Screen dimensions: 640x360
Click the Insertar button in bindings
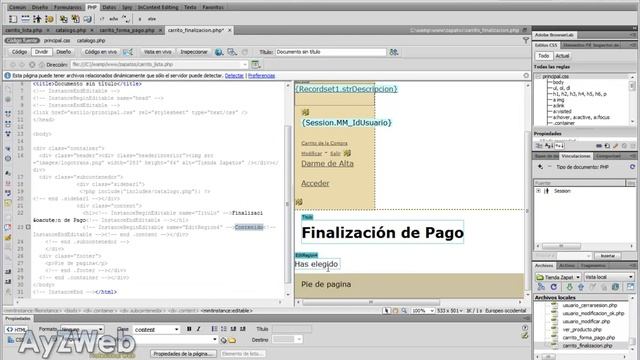pyautogui.click(x=608, y=256)
